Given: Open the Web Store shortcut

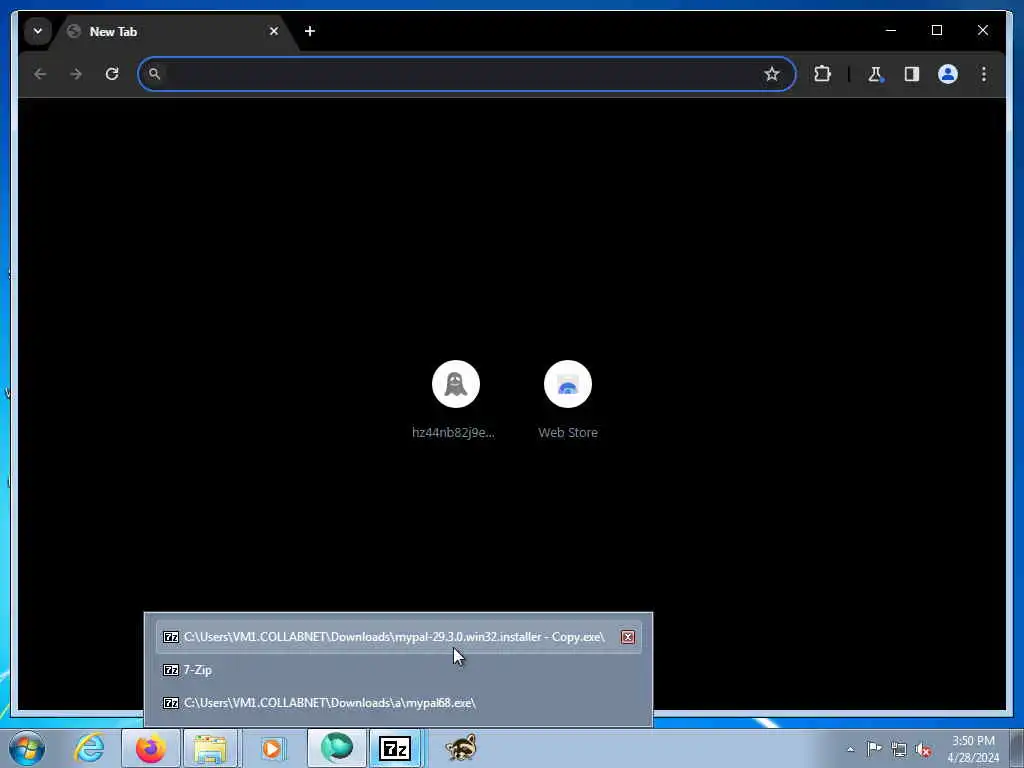Looking at the screenshot, I should click(x=568, y=399).
